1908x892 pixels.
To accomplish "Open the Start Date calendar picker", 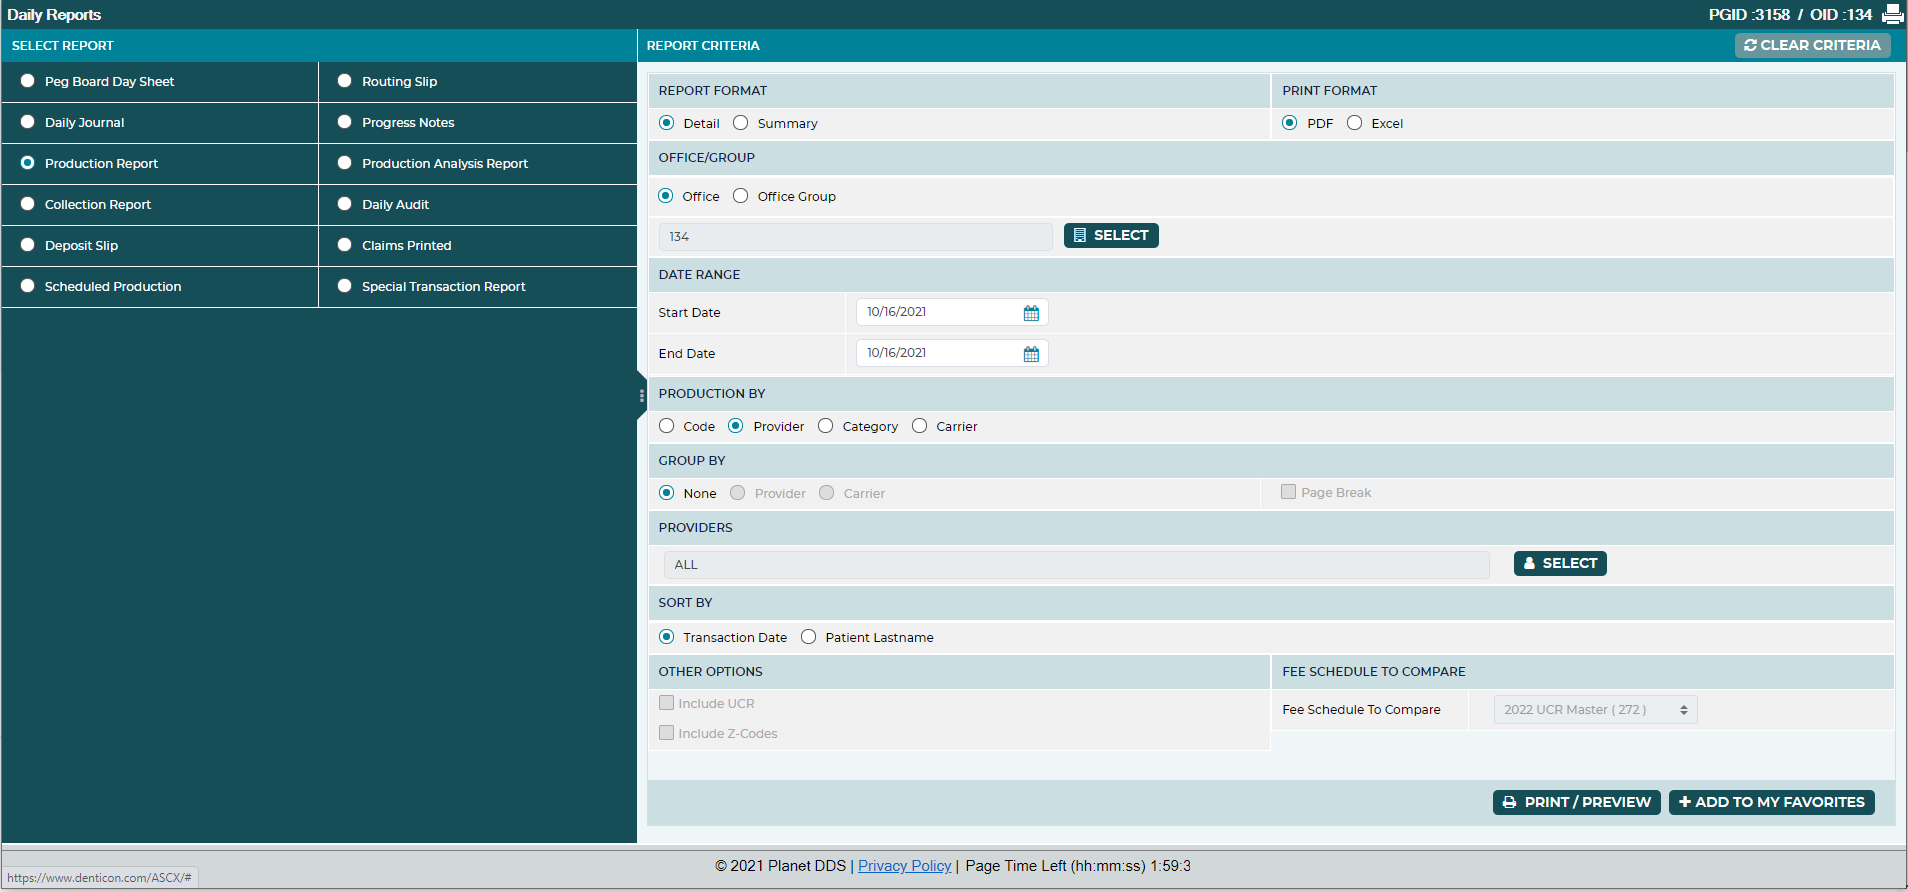I will pos(1031,313).
